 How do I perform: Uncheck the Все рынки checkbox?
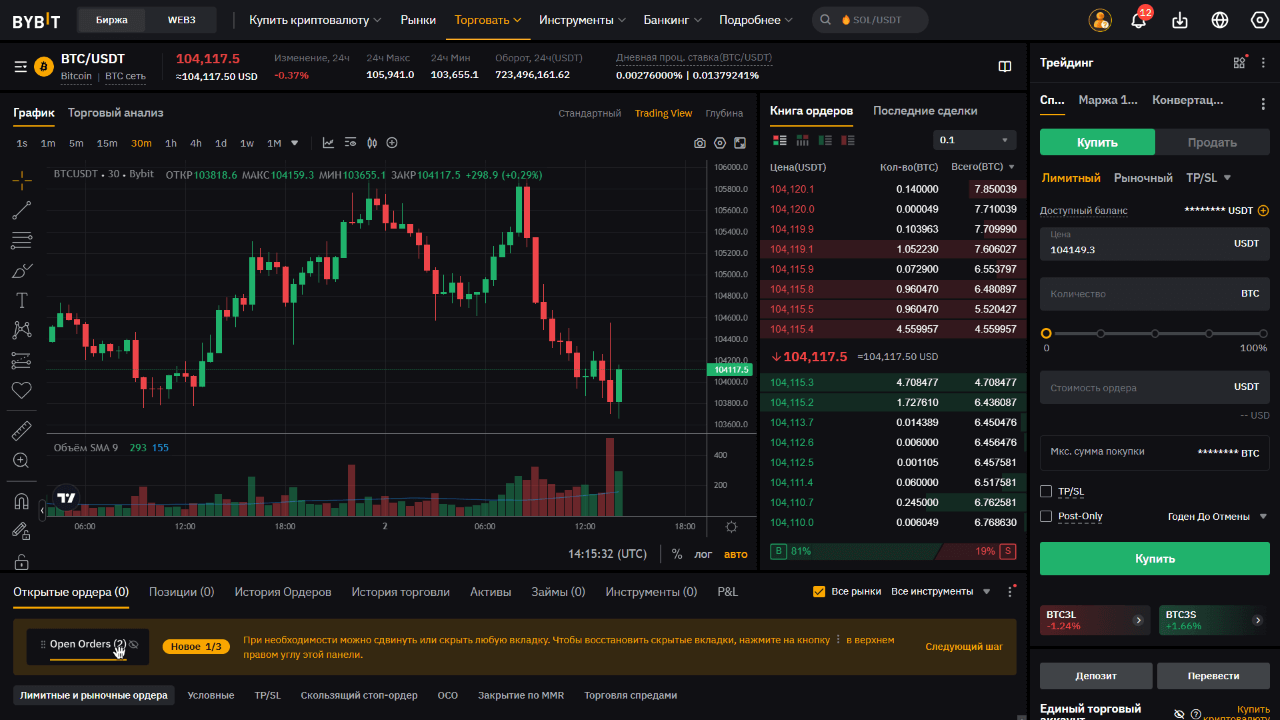point(819,592)
